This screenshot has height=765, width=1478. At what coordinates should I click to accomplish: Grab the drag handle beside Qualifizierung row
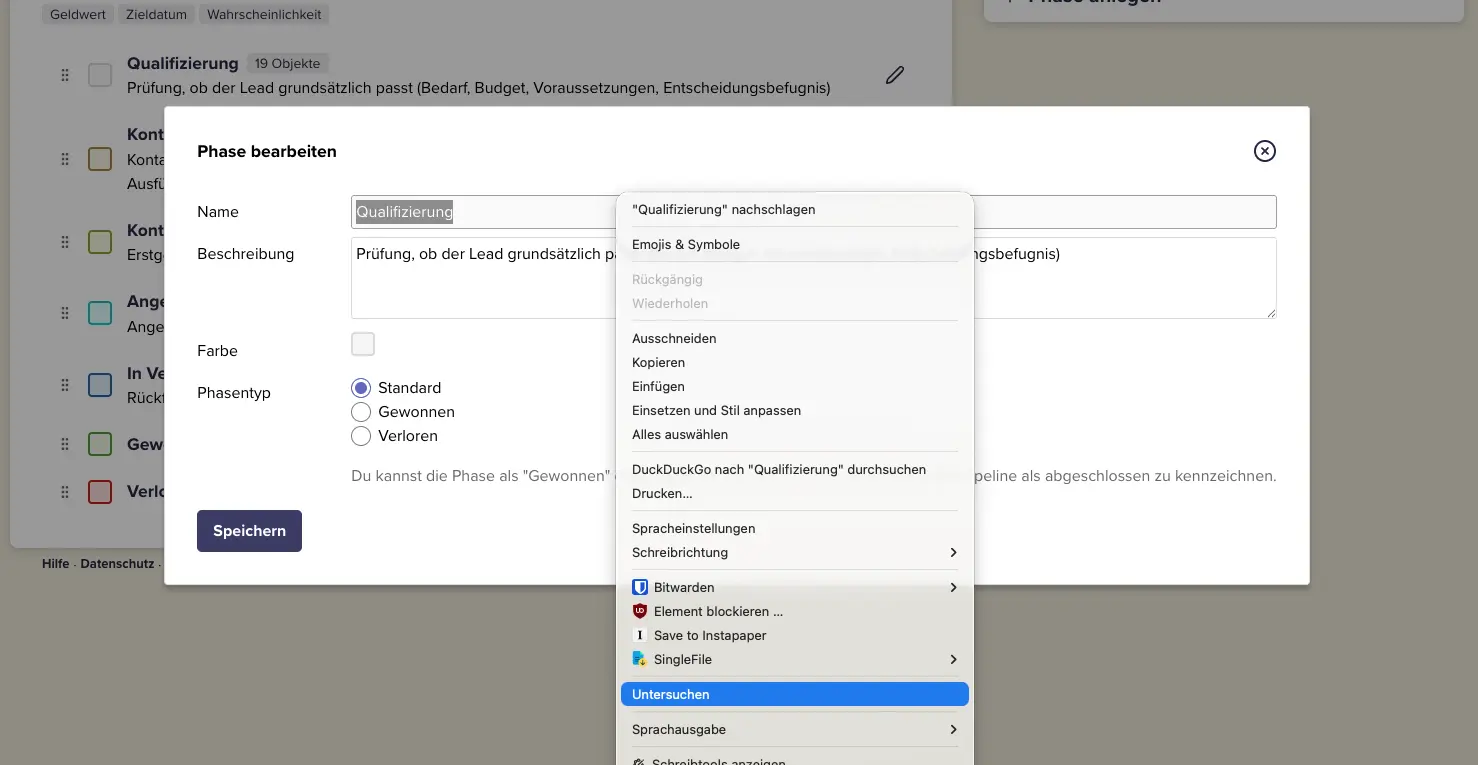[65, 75]
